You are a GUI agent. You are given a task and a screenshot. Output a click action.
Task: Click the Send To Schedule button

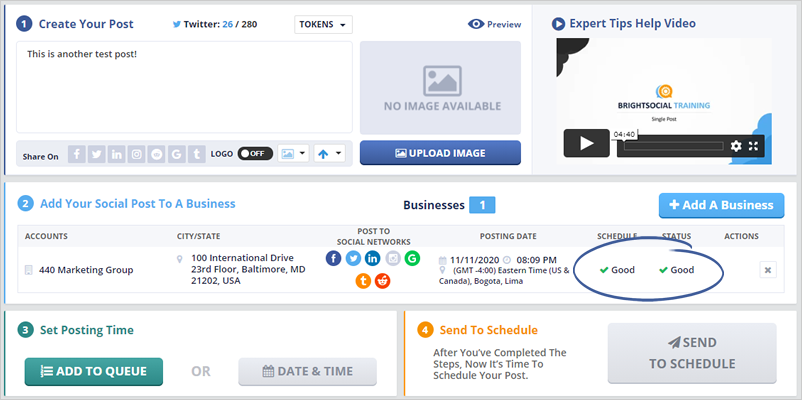pyautogui.click(x=691, y=354)
